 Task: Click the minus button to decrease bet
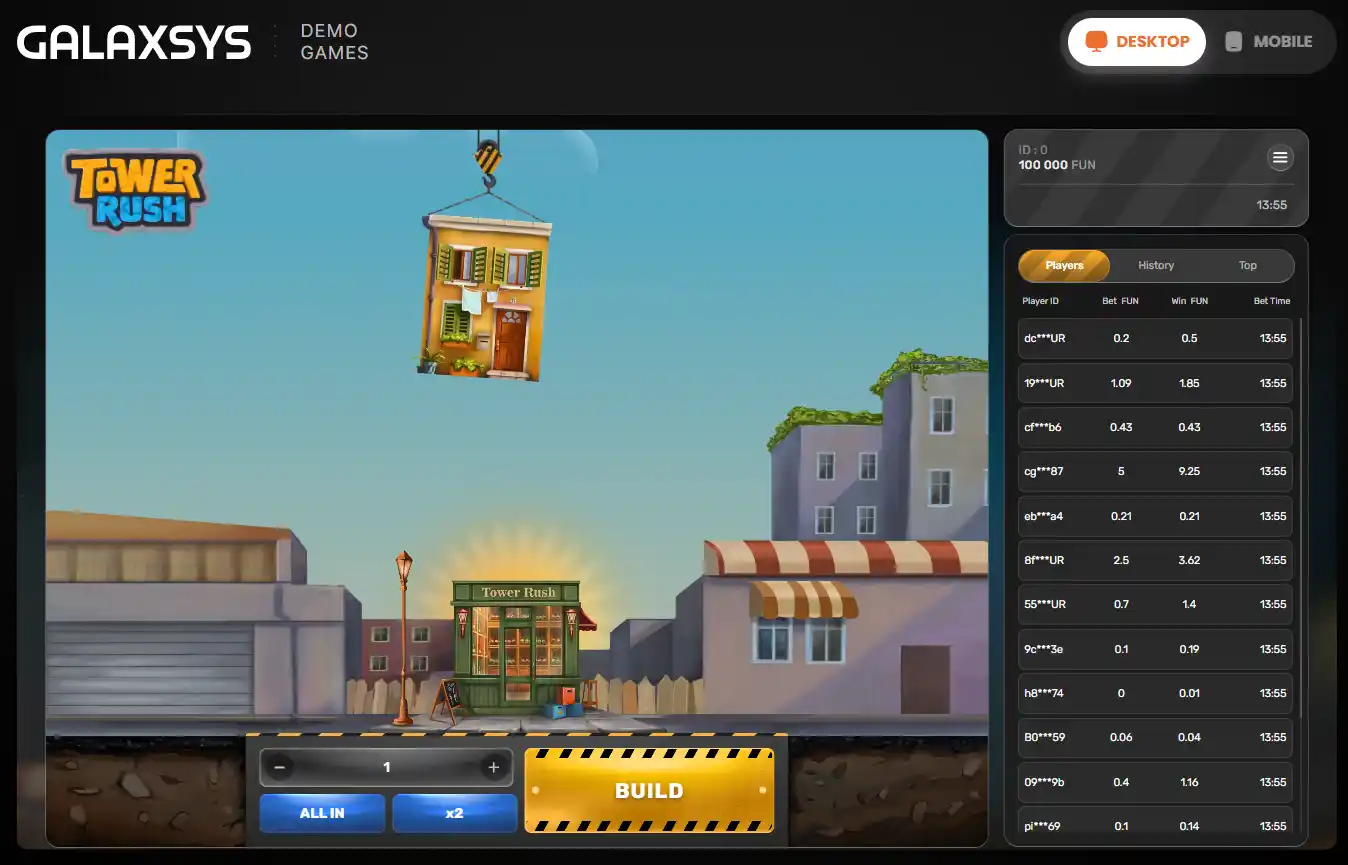(279, 767)
